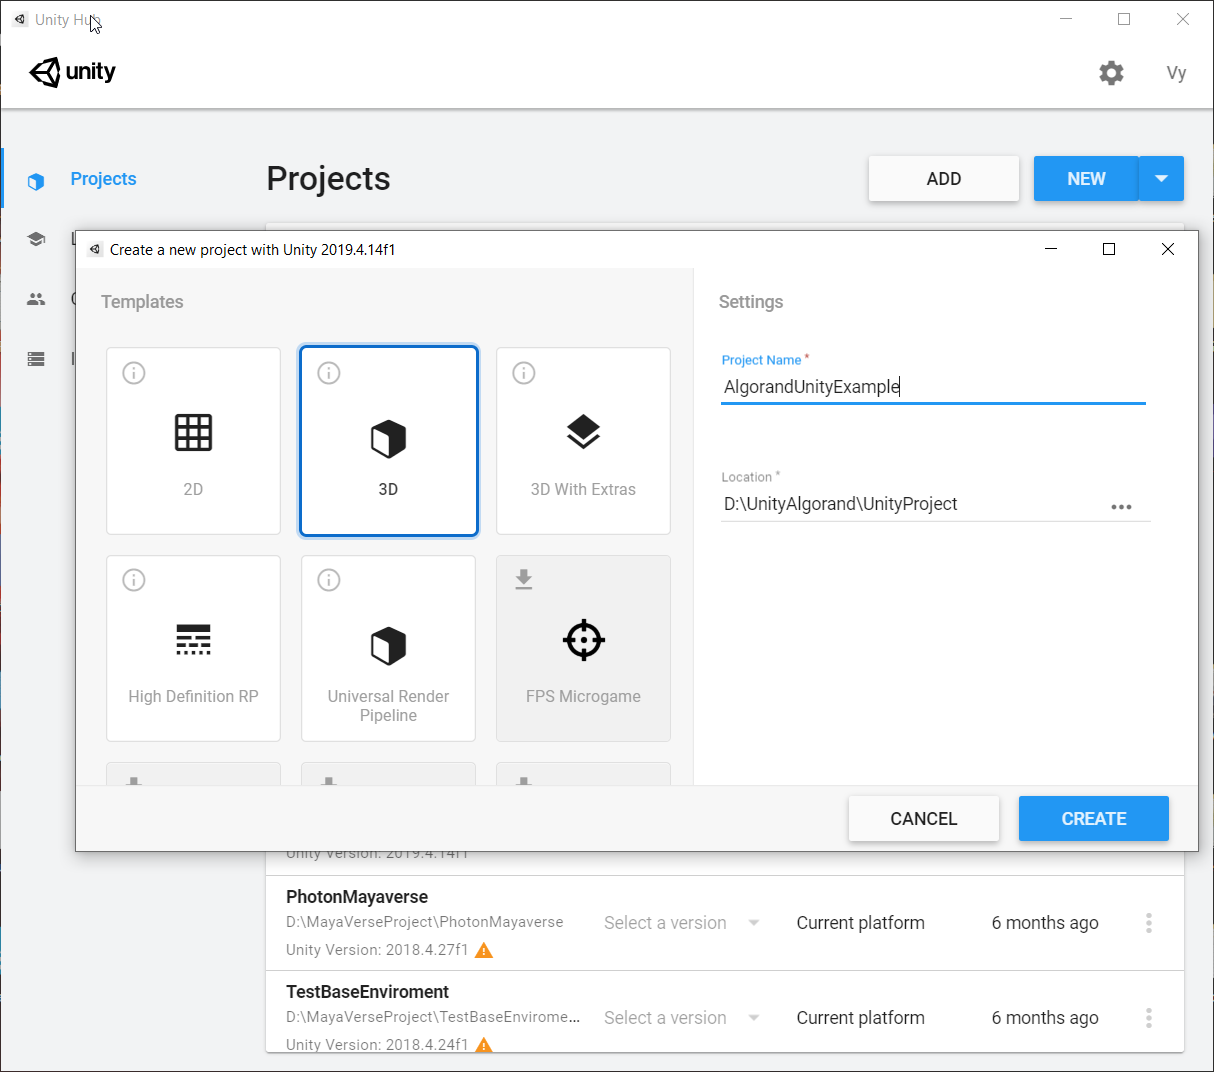1214x1072 pixels.
Task: Open the Installs sidebar icon
Action: [x=36, y=359]
